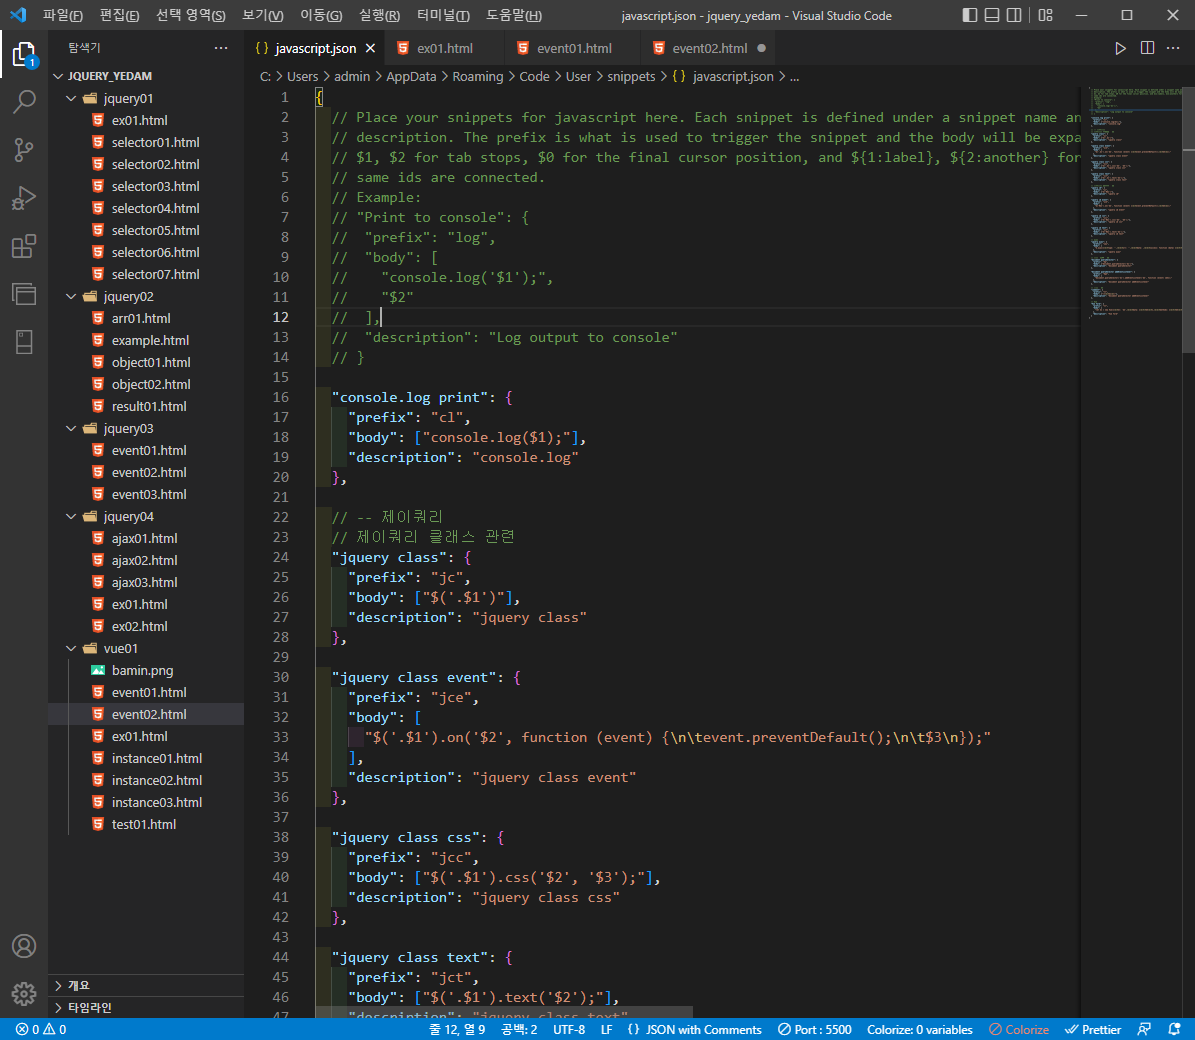Open the 파일(F) menu
Viewport: 1195px width, 1040px height.
tap(62, 15)
